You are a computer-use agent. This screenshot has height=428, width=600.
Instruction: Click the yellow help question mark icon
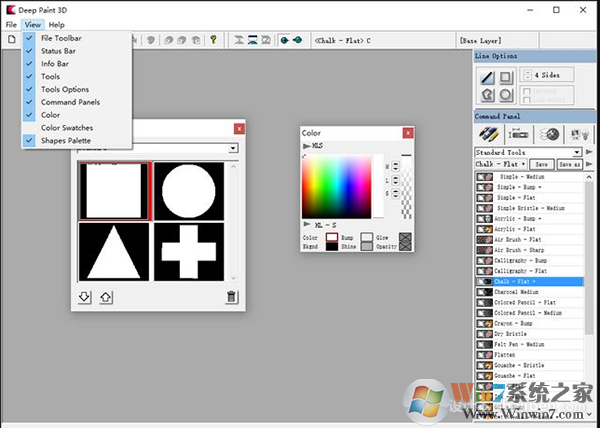[213, 40]
